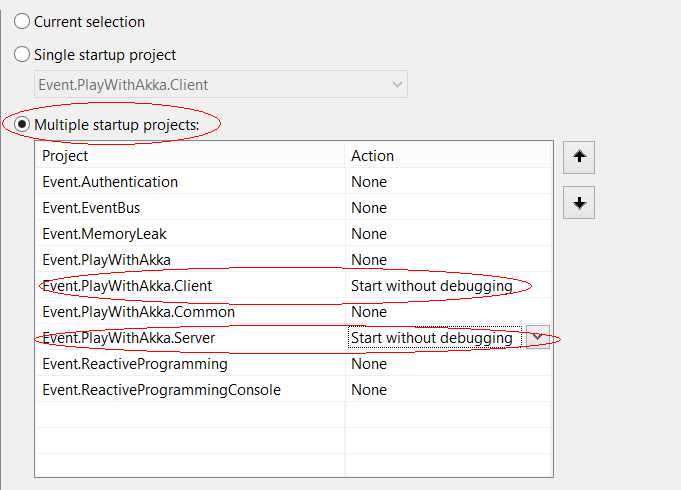Select Multiple startup projects radio button

(22, 125)
